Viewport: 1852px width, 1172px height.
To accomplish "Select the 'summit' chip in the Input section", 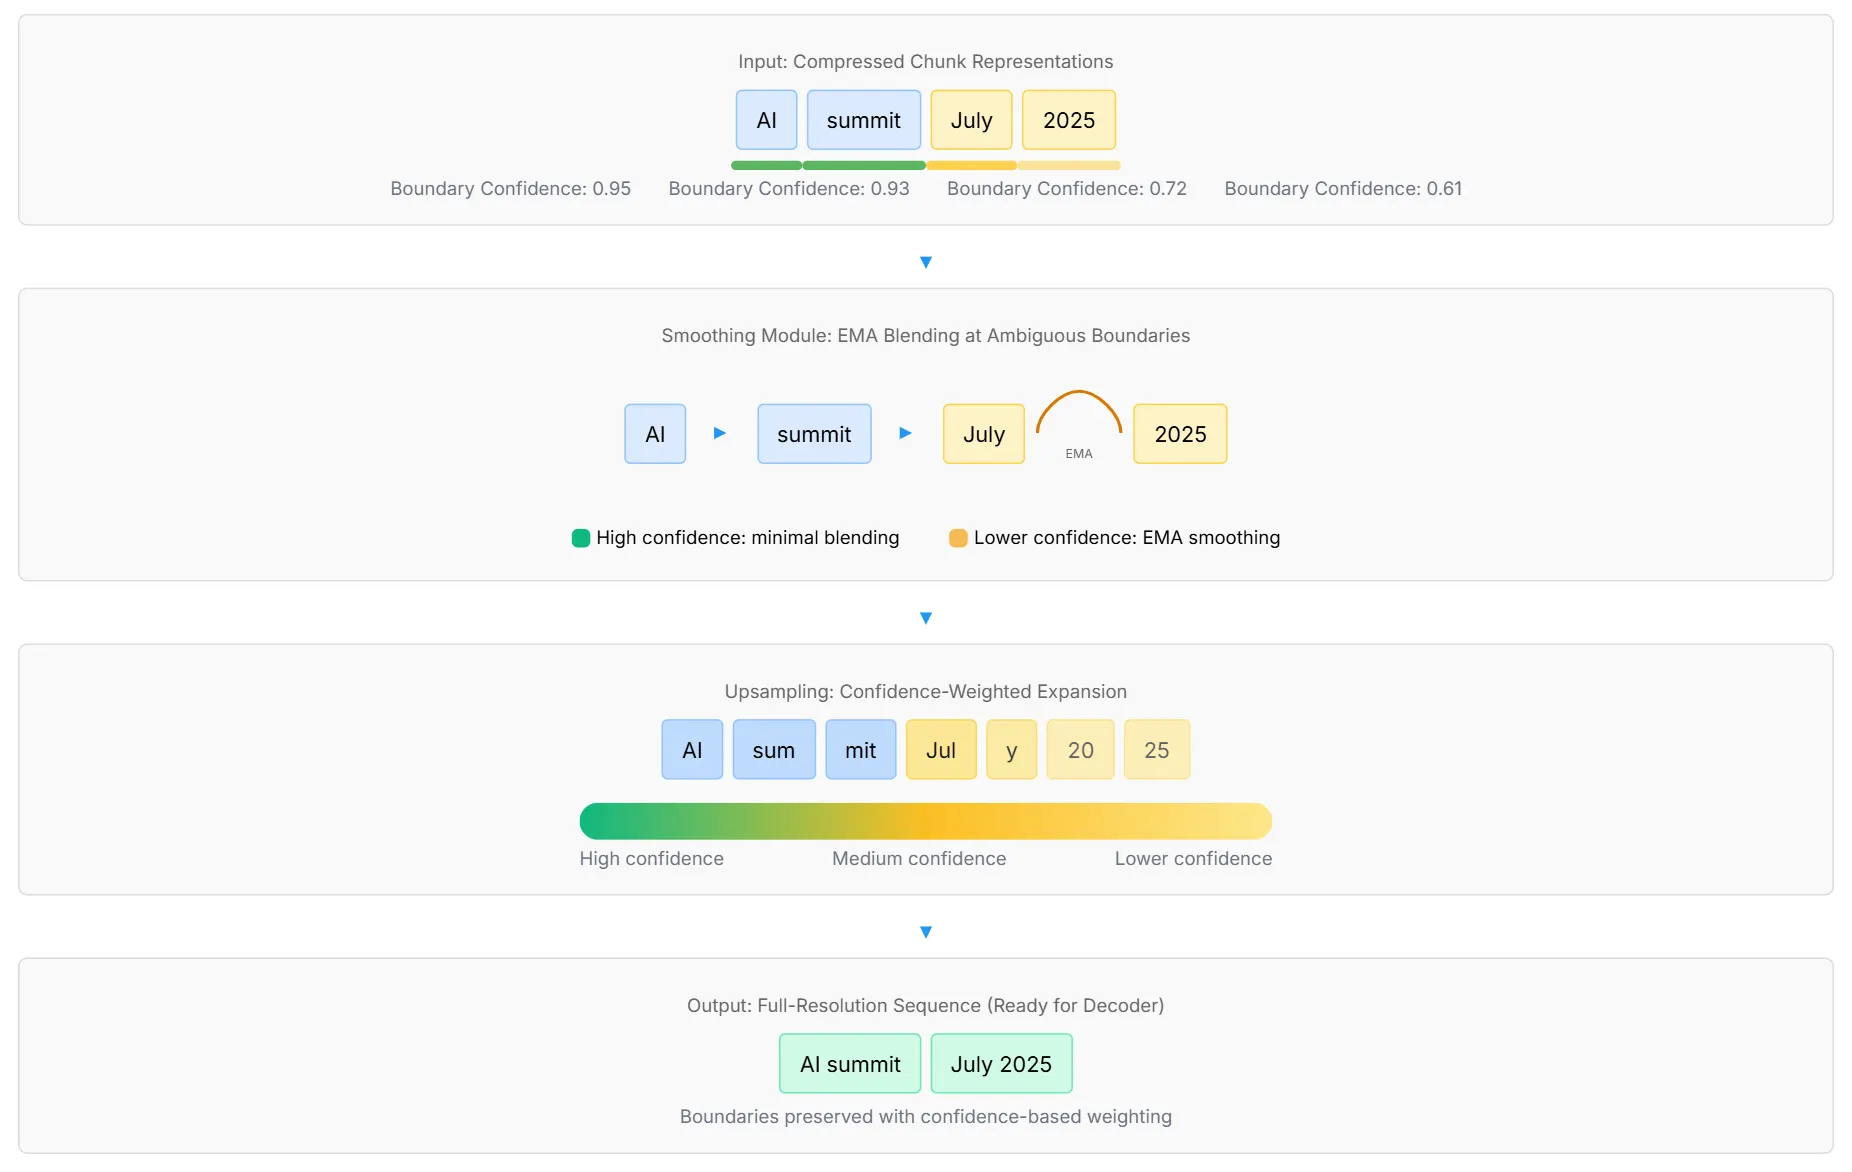I will tap(863, 120).
